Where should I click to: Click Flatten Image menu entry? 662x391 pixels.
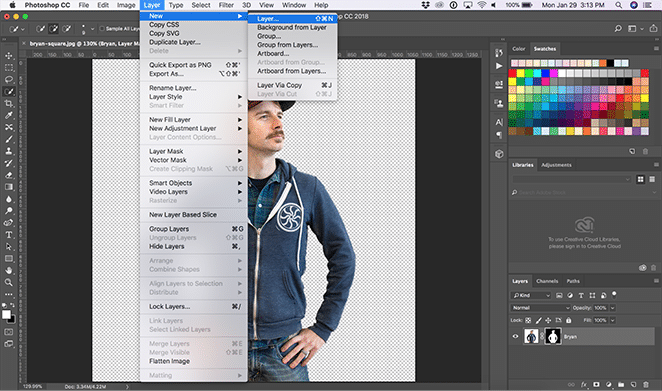194,361
